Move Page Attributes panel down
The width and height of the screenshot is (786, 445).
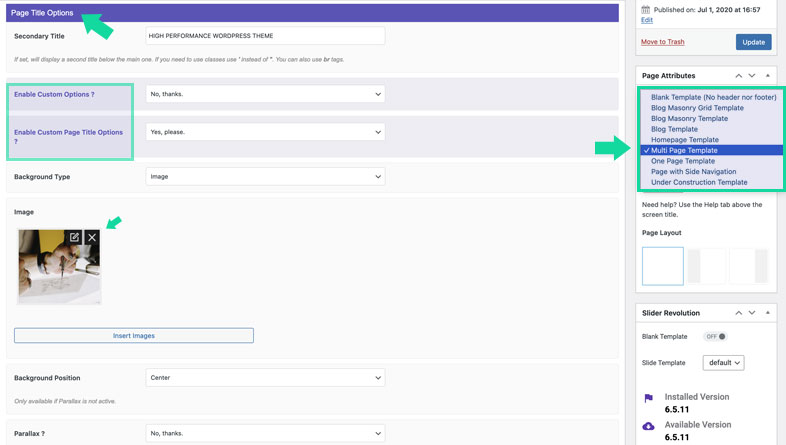pos(752,76)
